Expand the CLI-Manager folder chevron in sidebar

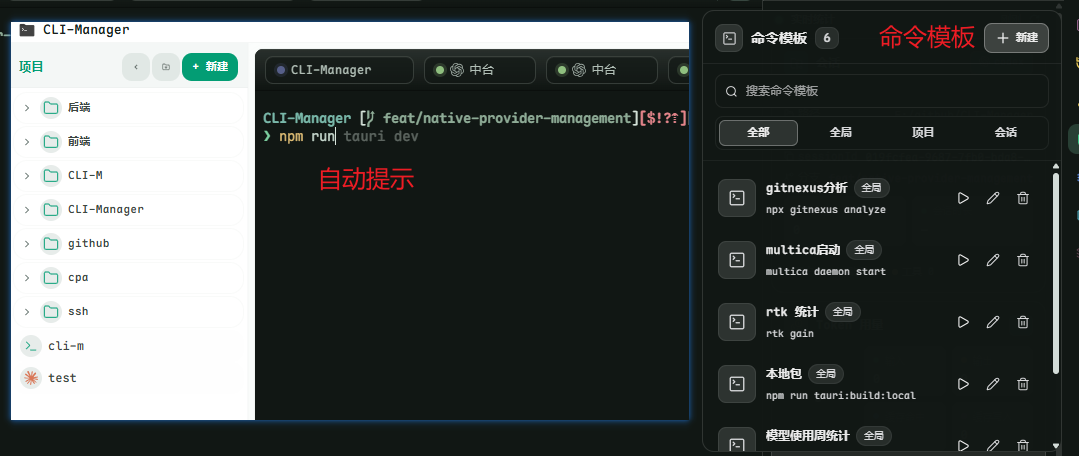tap(27, 210)
